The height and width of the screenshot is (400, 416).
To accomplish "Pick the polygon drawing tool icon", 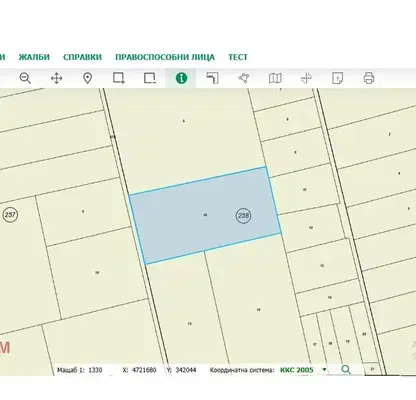I will click(x=244, y=78).
